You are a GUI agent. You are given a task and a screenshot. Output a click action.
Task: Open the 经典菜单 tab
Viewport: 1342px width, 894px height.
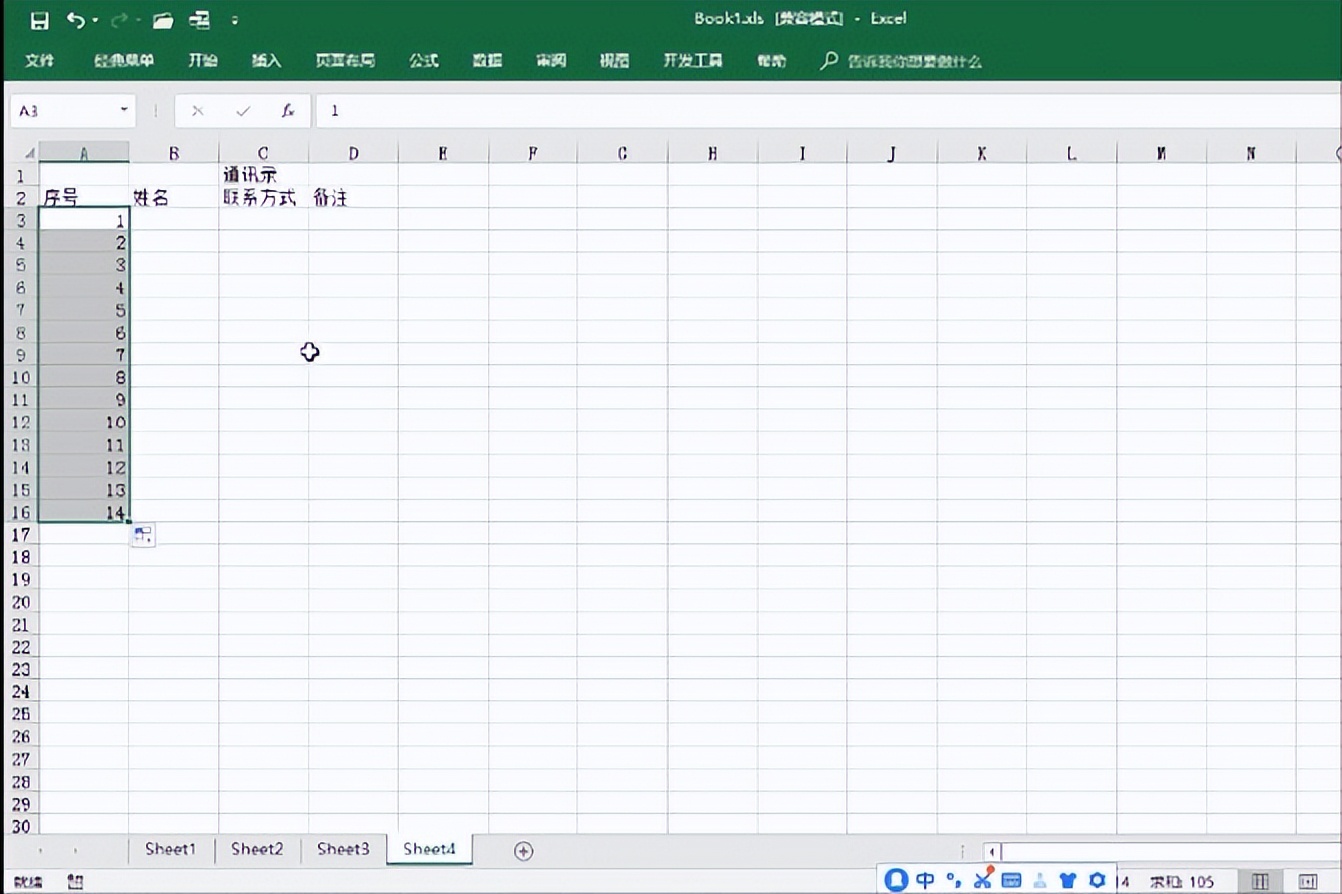(124, 61)
